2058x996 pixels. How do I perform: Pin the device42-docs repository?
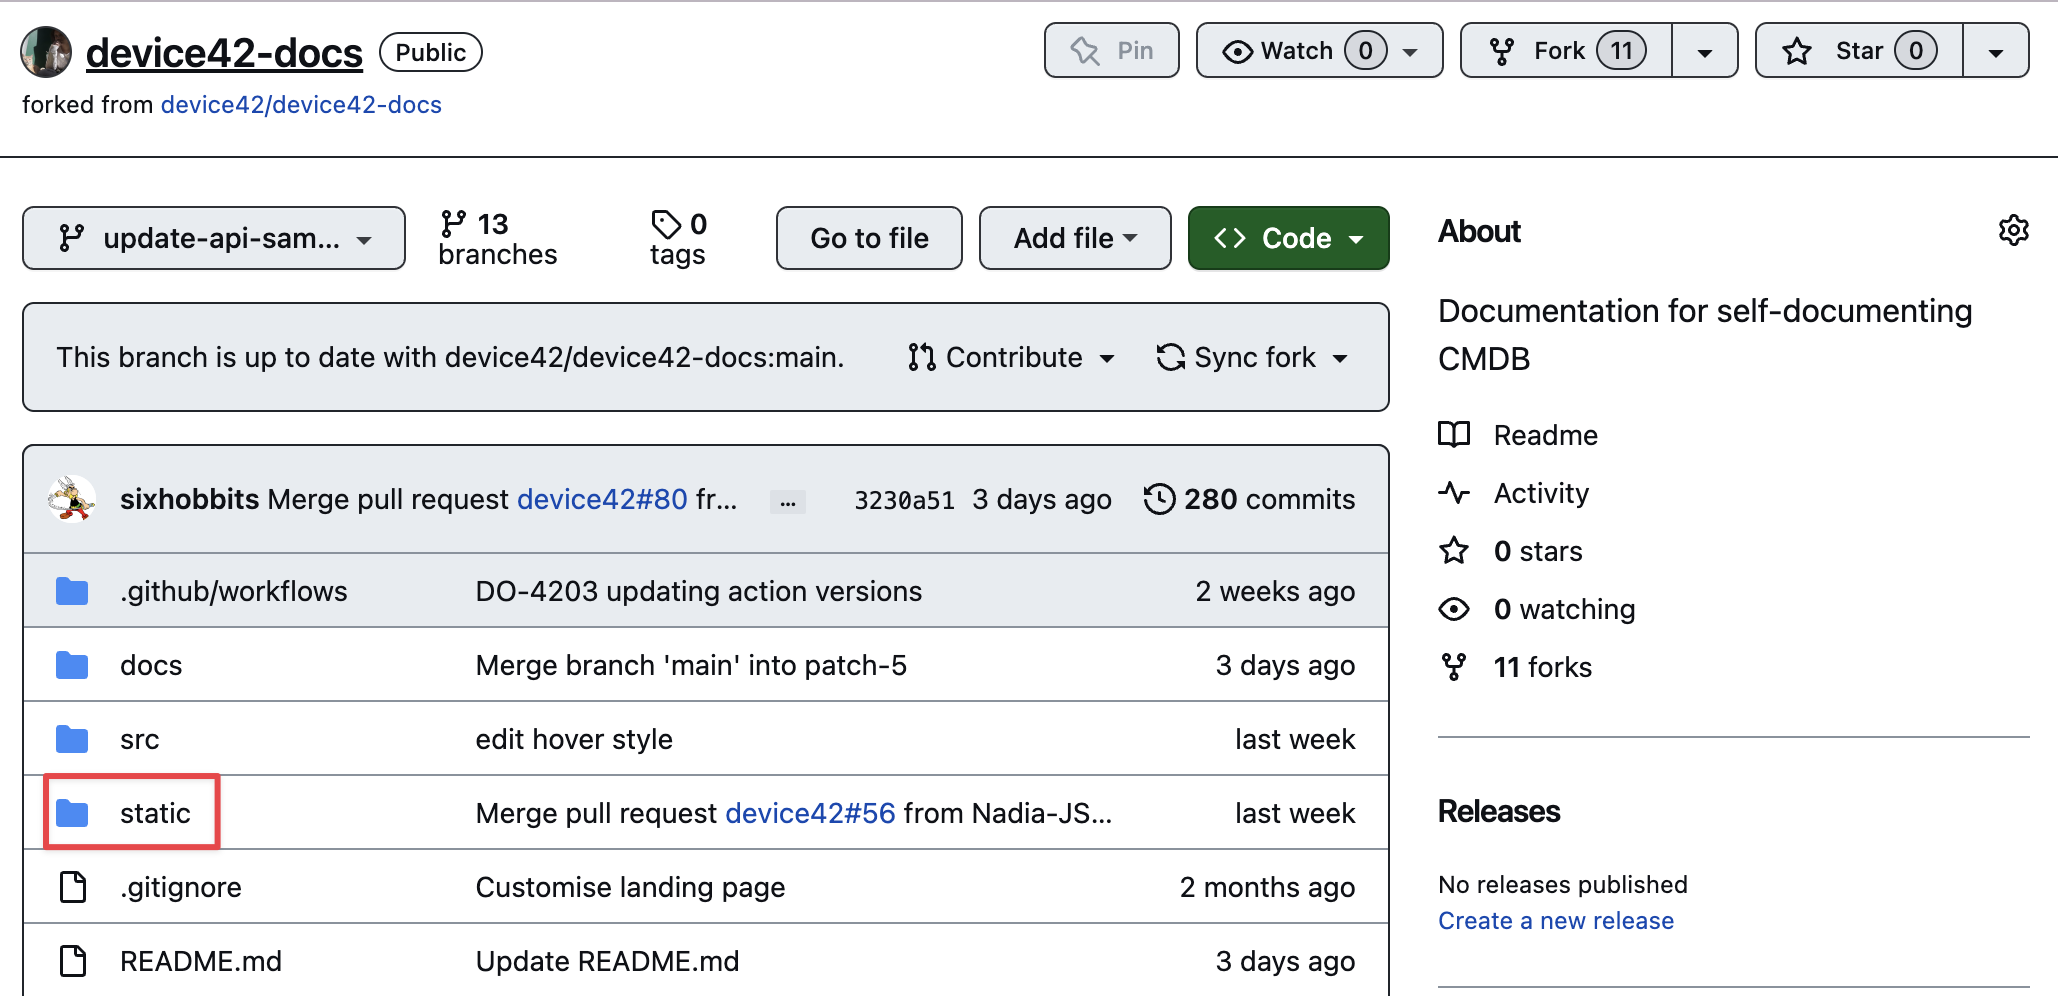[x=1111, y=51]
